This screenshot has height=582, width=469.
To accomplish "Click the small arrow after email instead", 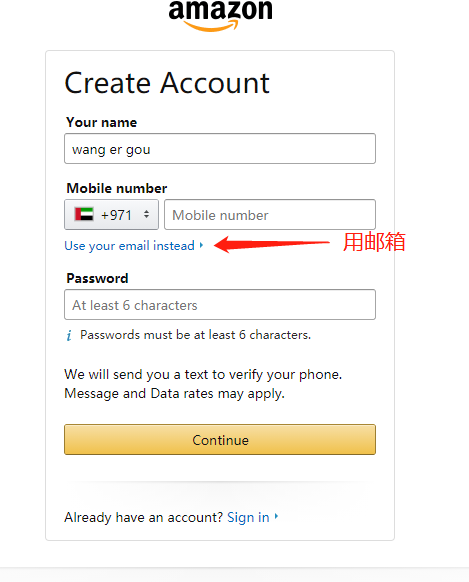I will [201, 245].
